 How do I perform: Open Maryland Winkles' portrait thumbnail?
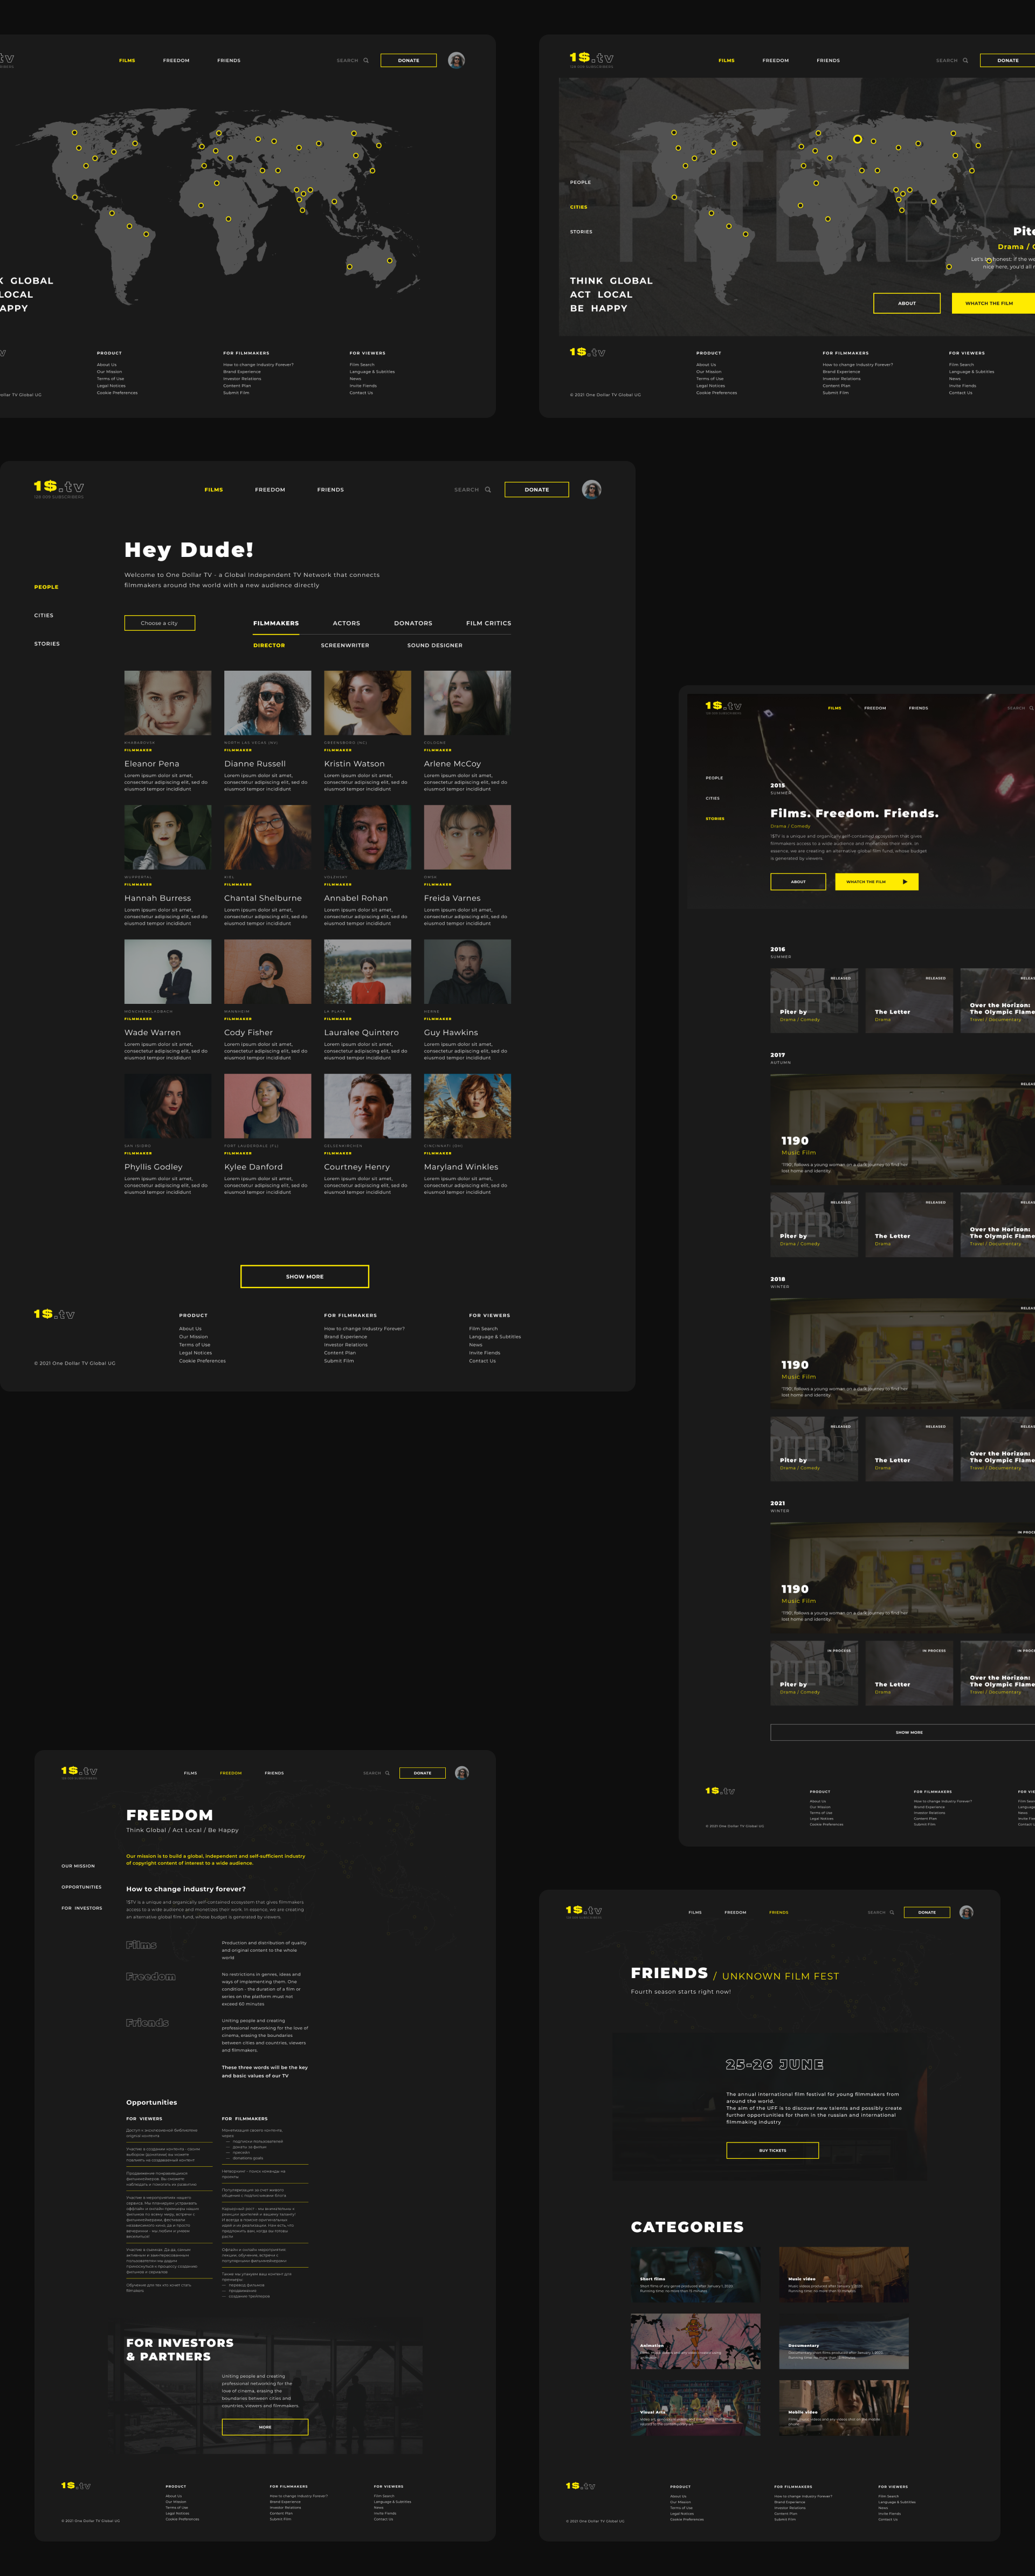(467, 1106)
